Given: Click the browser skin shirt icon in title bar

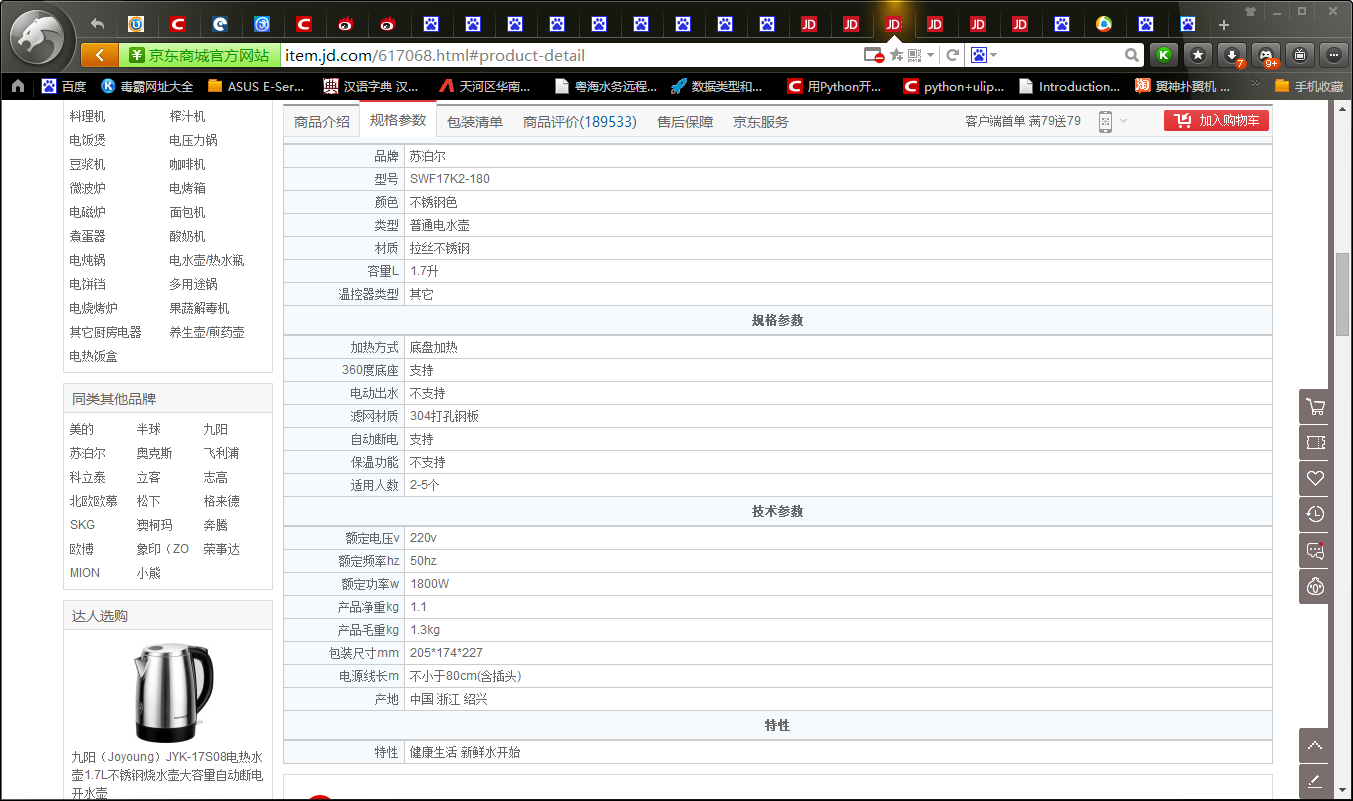Looking at the screenshot, I should 1250,11.
